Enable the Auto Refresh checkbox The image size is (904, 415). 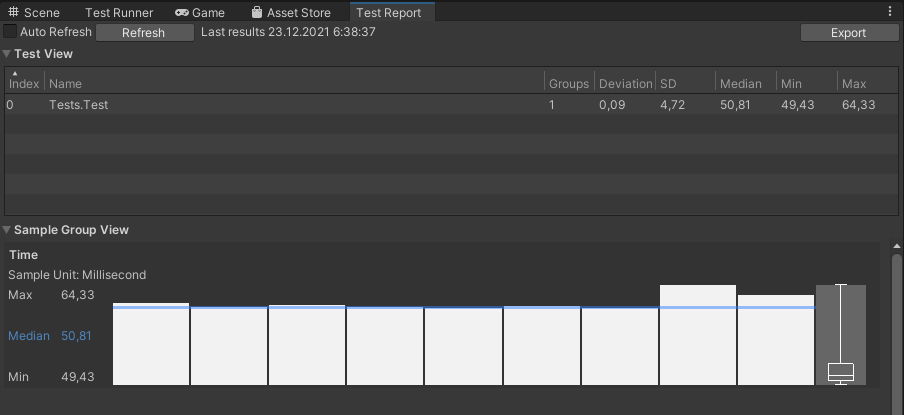point(10,32)
